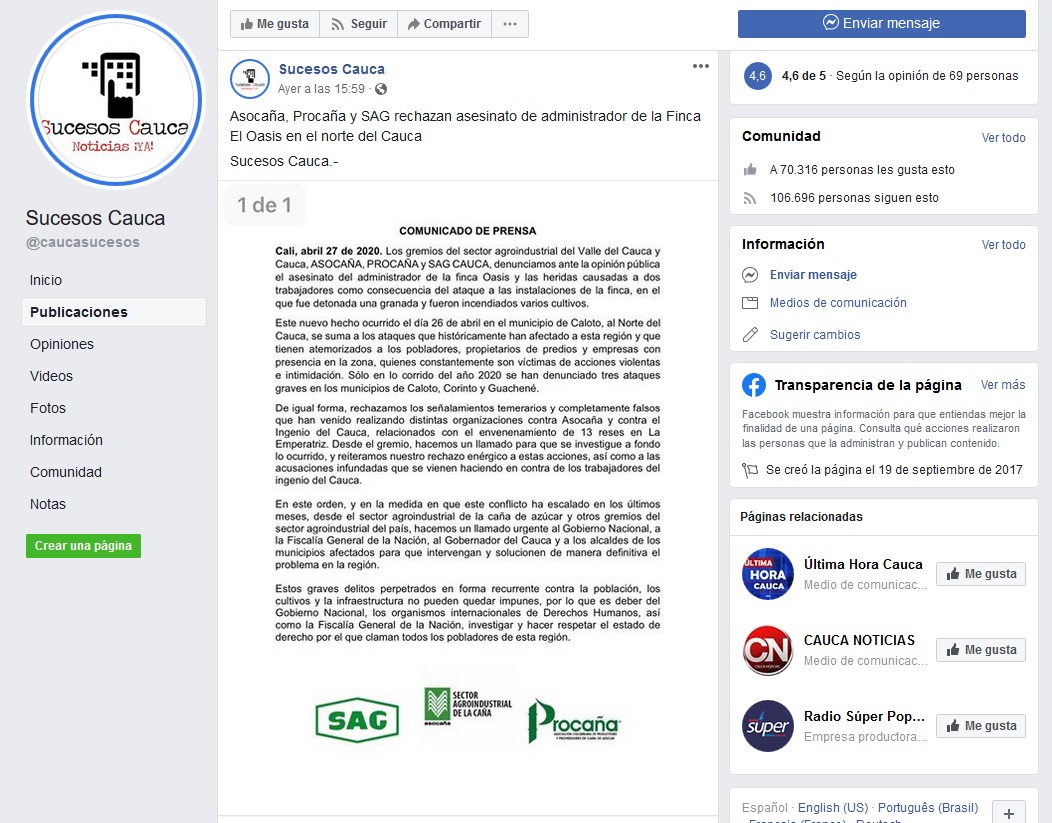Open the Radio Súper Popayán page logo
The width and height of the screenshot is (1052, 823).
click(x=768, y=726)
